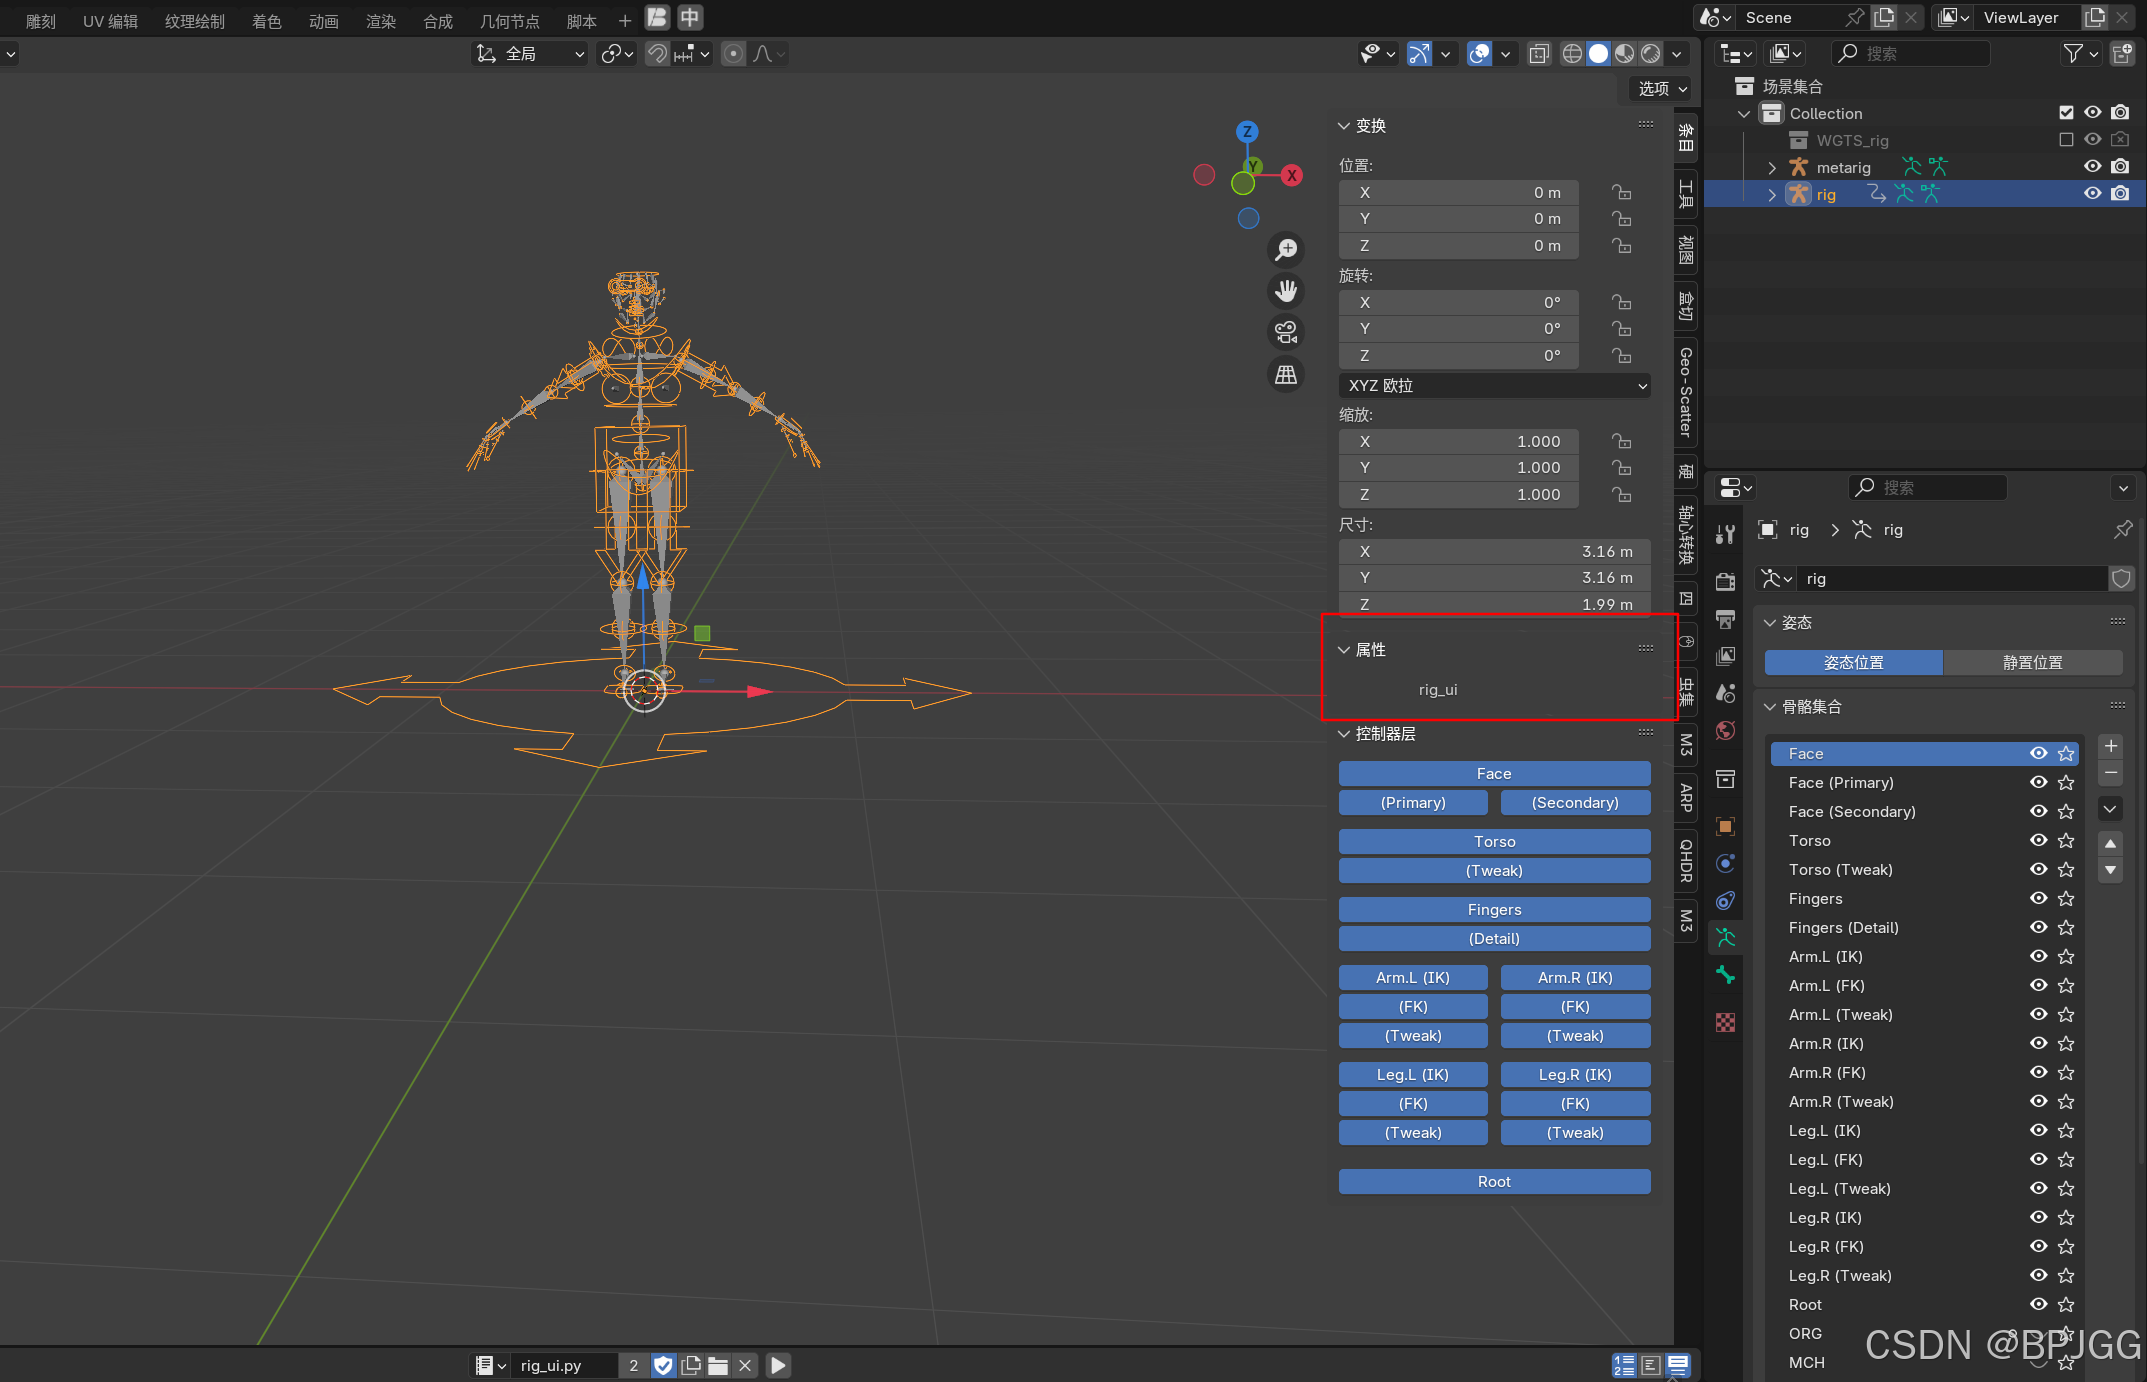This screenshot has height=1382, width=2147.
Task: Run the rig_ui.py script play button
Action: [x=778, y=1365]
